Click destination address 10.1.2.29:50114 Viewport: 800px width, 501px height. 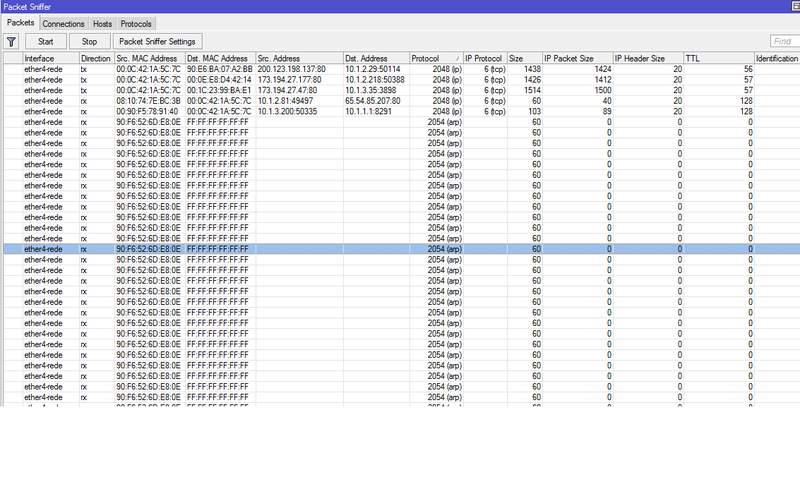(372, 69)
